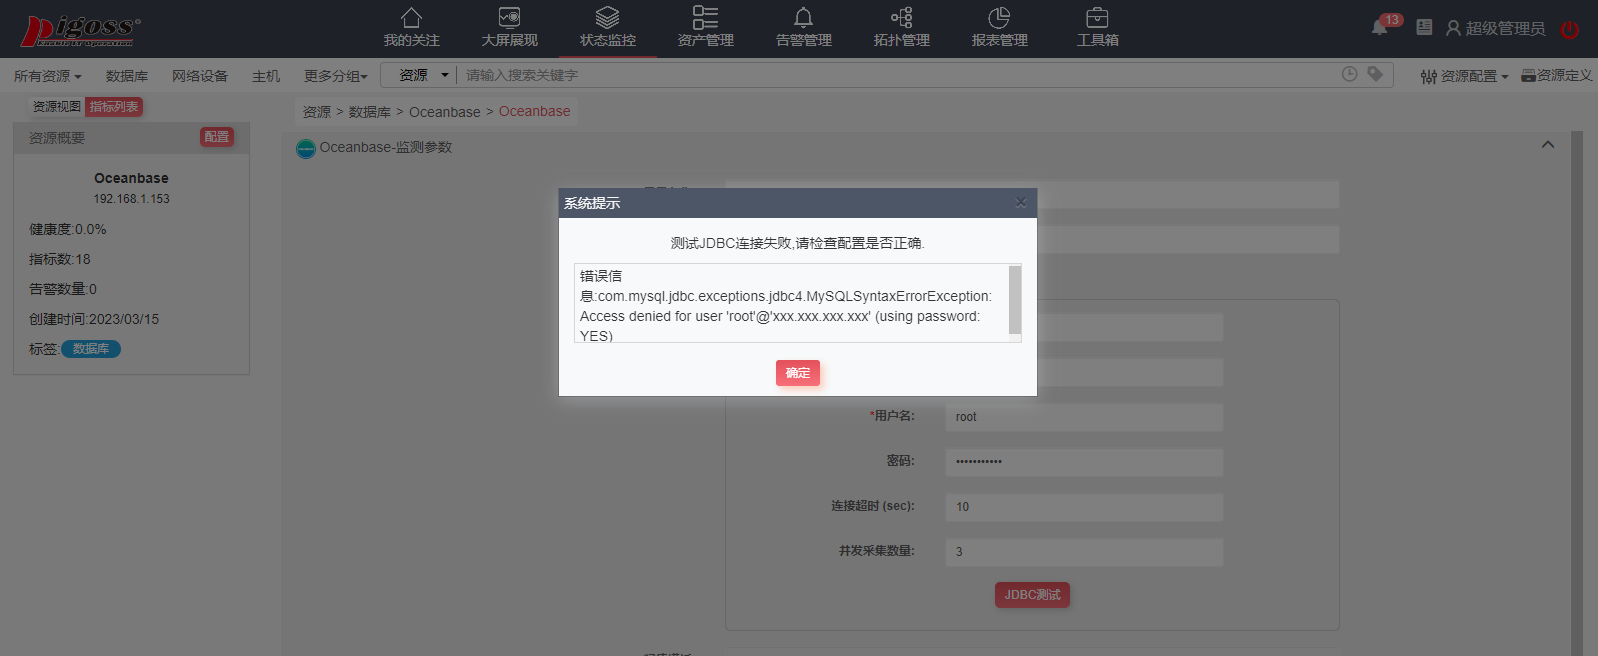Close the 系统提示 dialog with X
This screenshot has width=1598, height=656.
click(1021, 202)
